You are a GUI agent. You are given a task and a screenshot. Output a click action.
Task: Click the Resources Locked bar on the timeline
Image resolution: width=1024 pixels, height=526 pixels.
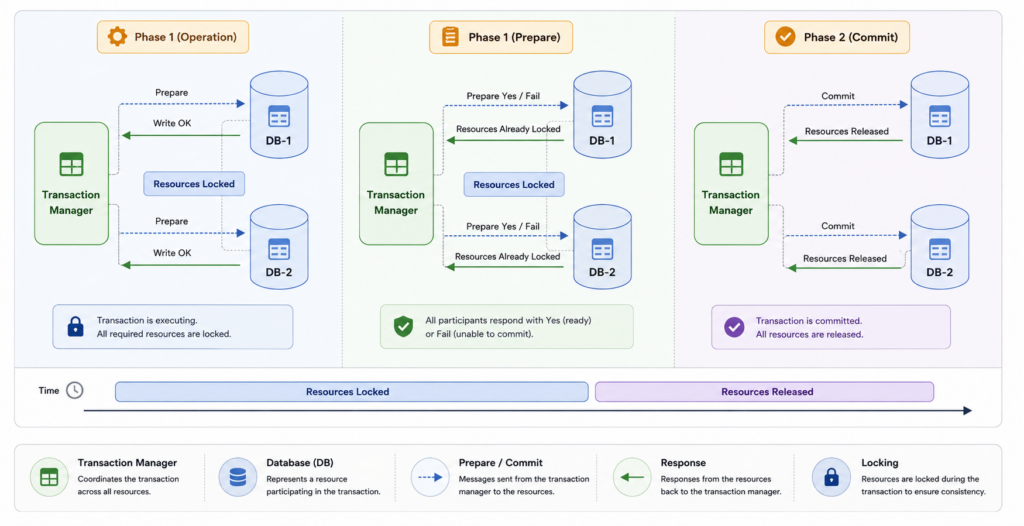coord(351,391)
